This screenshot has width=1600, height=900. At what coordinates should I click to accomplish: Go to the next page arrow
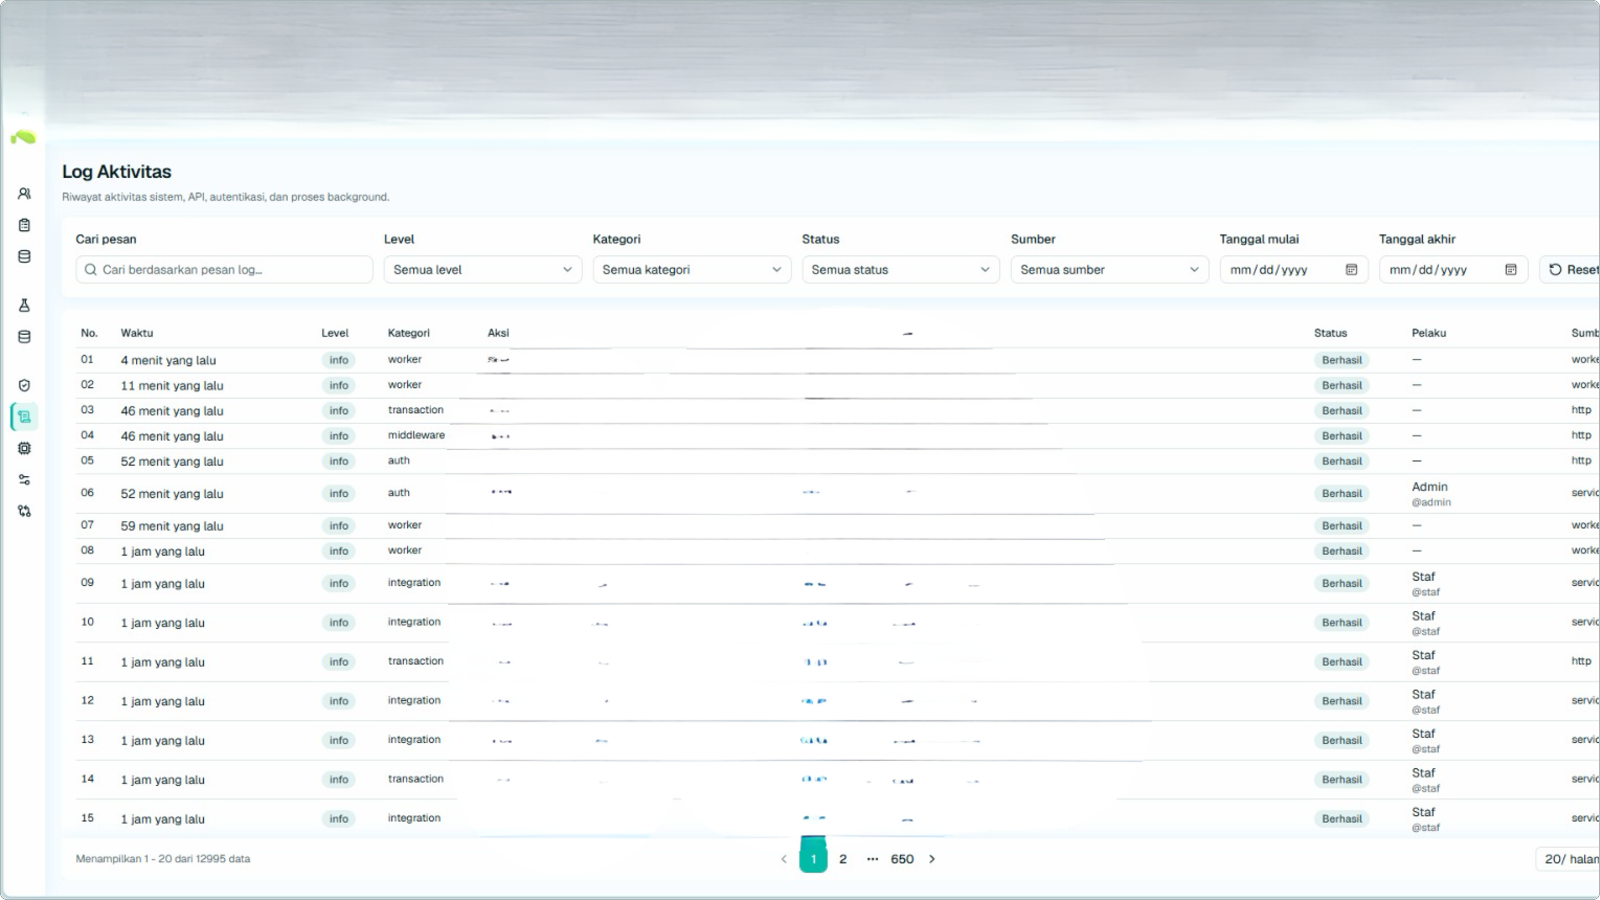tap(932, 859)
